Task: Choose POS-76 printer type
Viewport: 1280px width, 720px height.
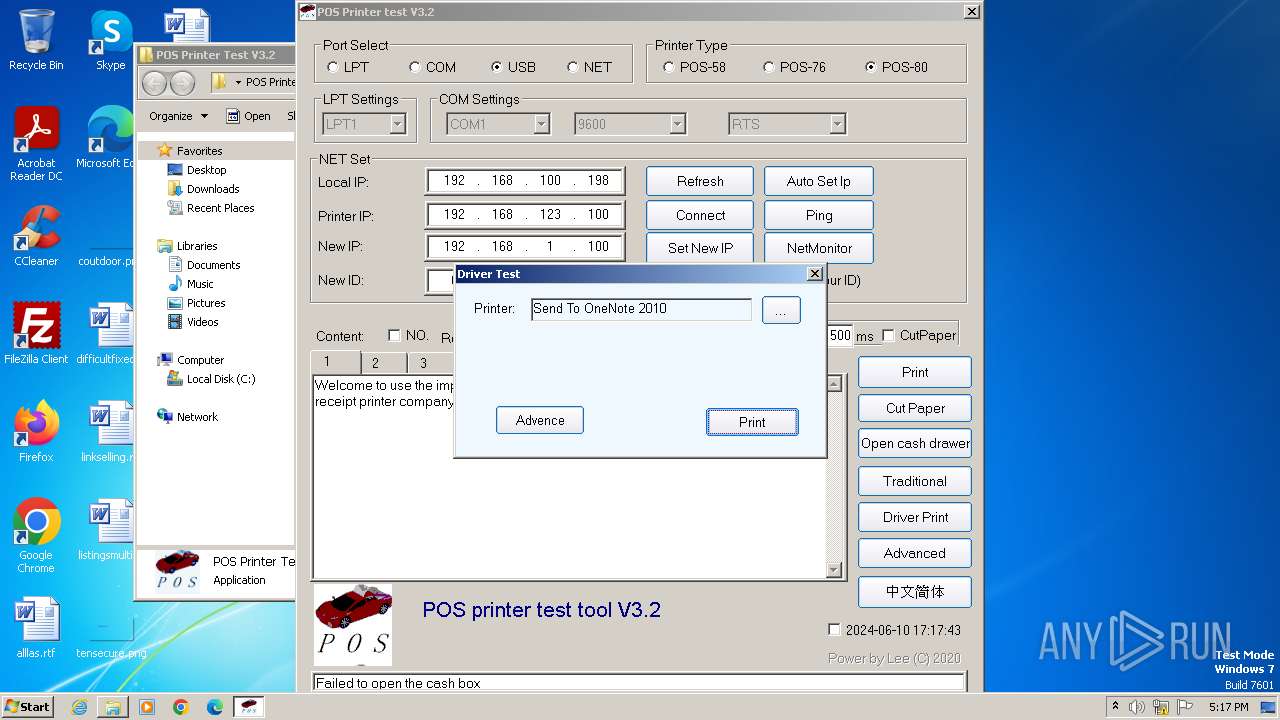Action: tap(769, 67)
